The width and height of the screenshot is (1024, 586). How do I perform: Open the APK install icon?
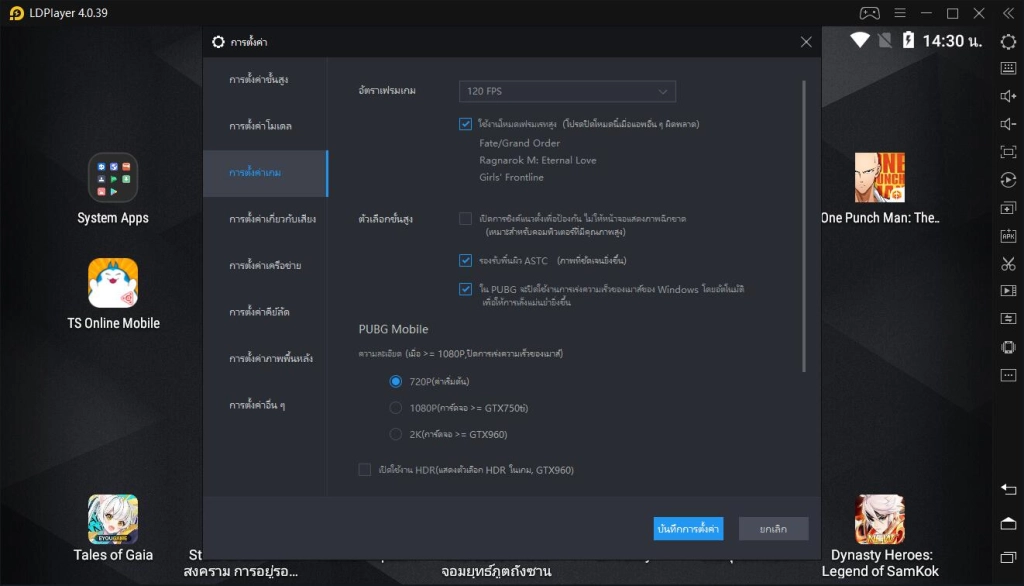(x=1008, y=236)
